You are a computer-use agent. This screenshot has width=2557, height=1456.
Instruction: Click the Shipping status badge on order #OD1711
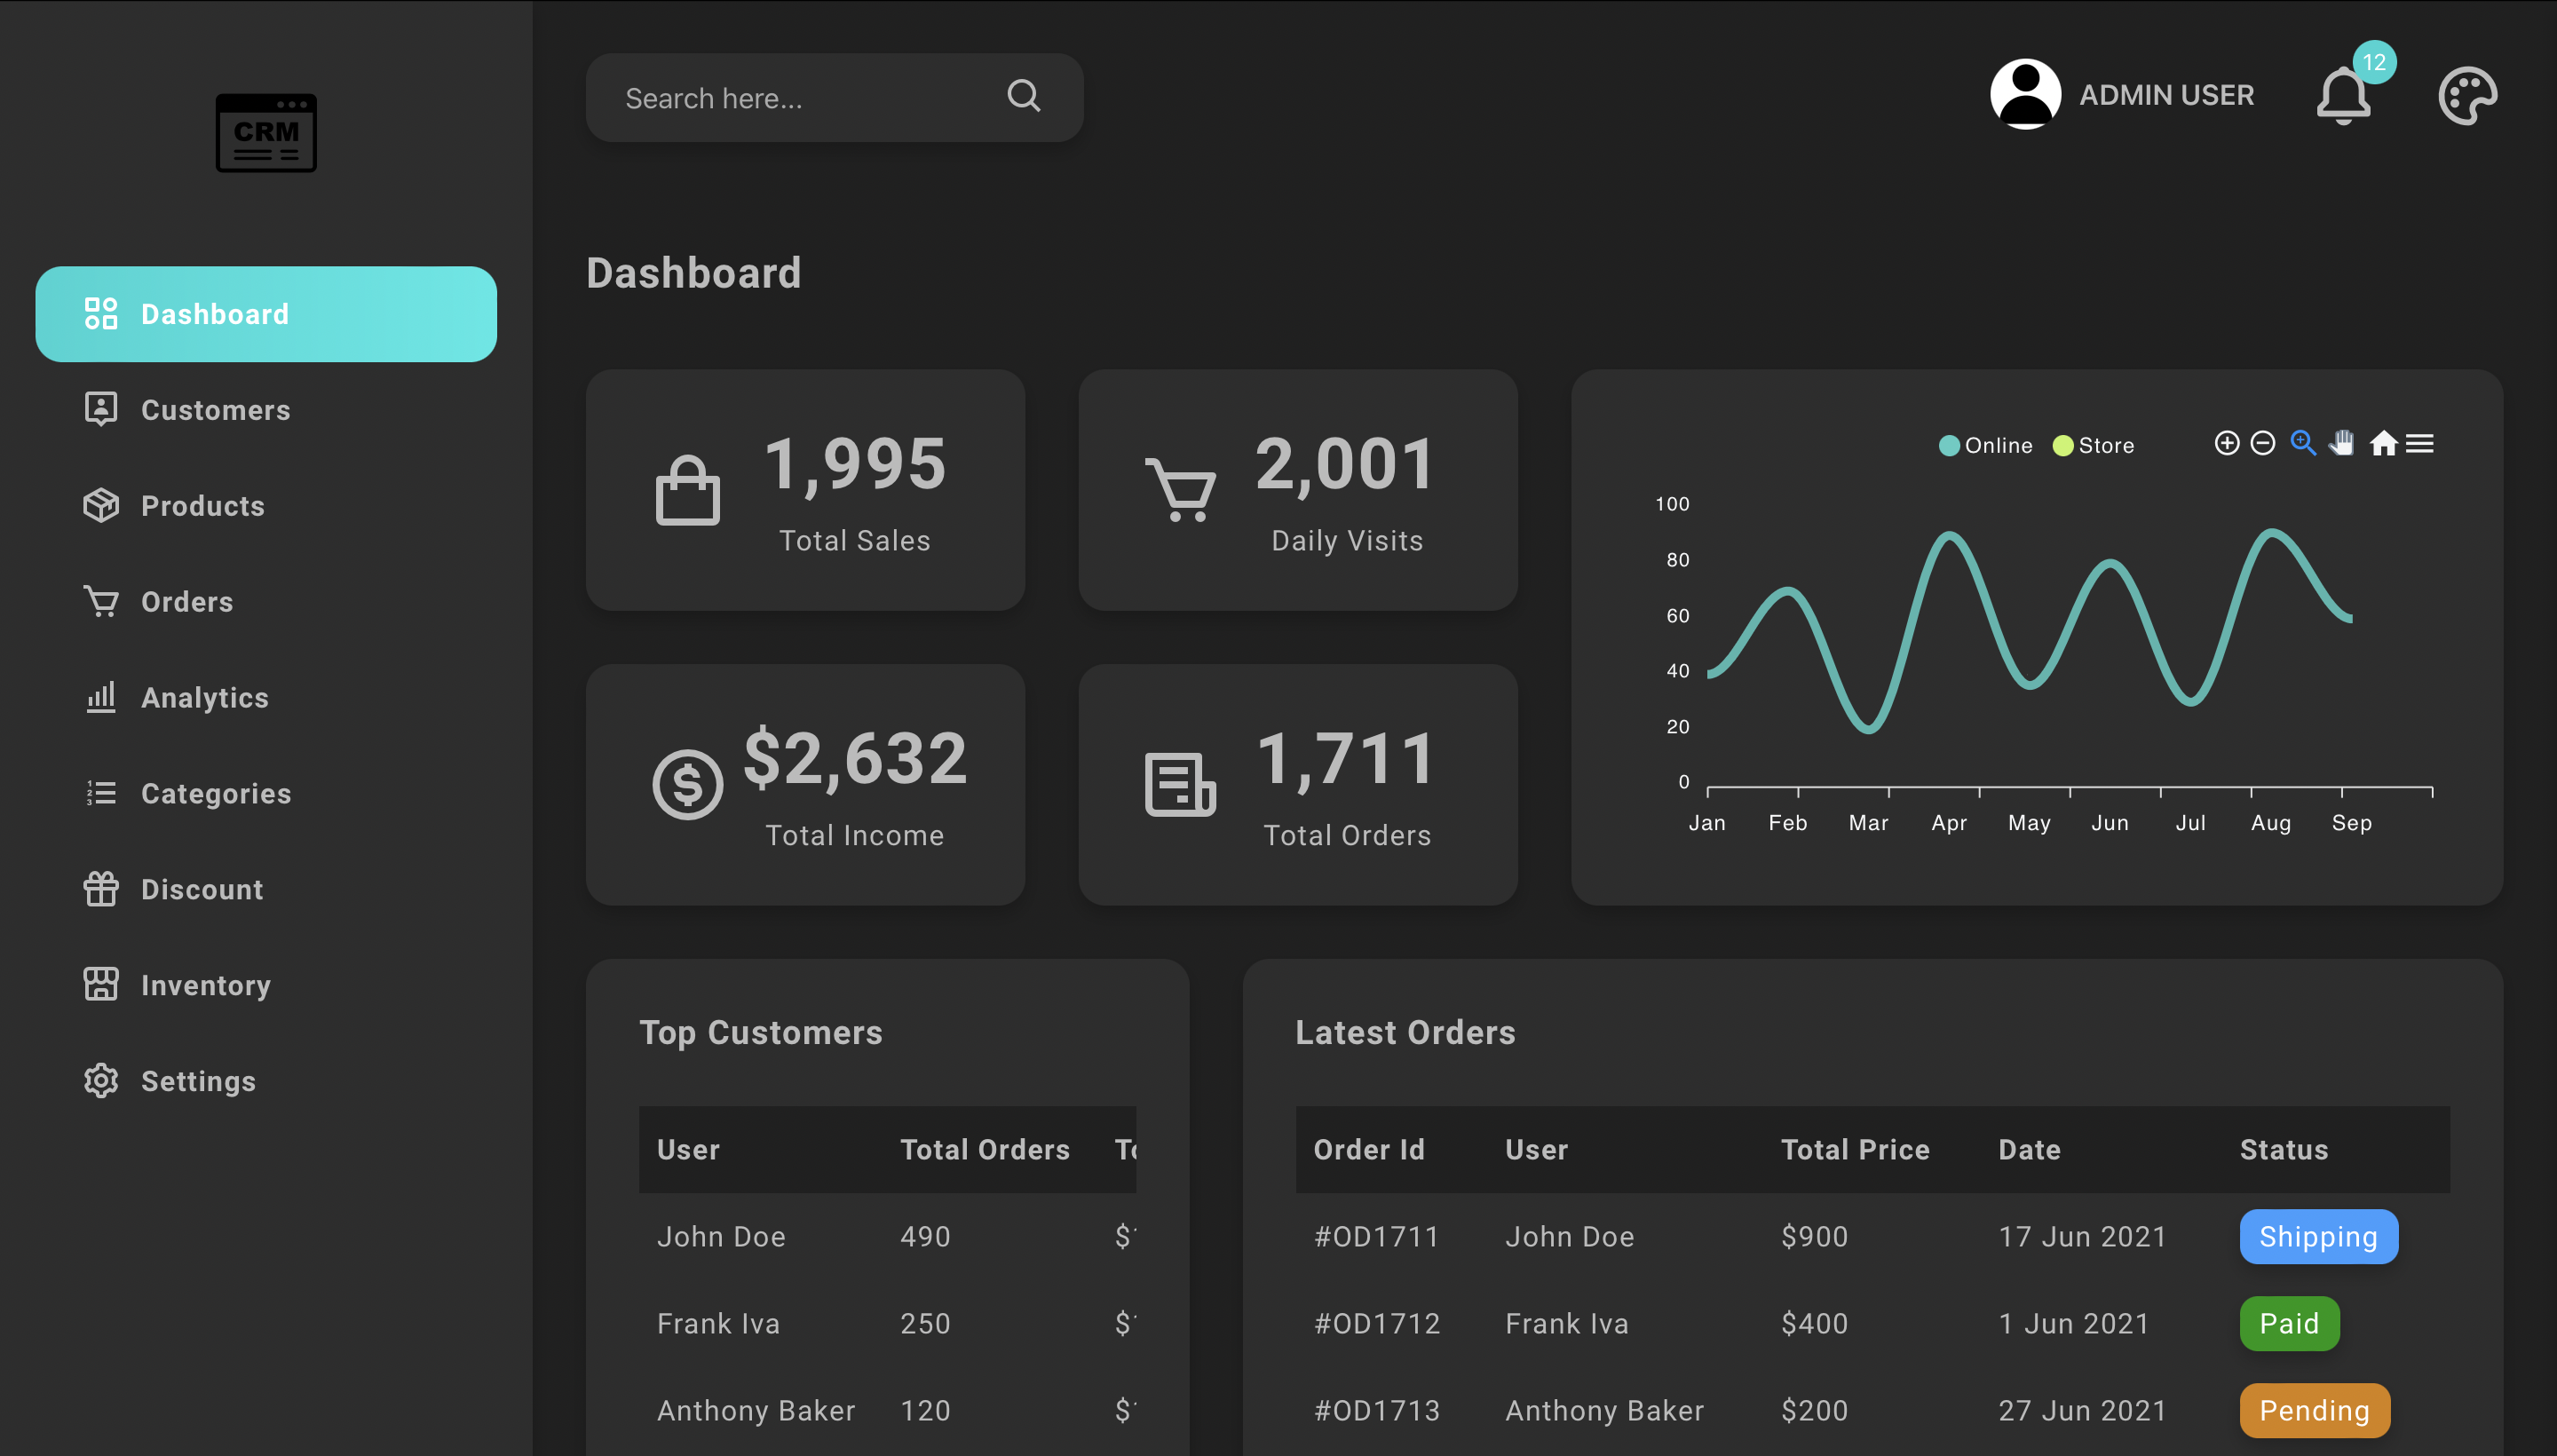(x=2318, y=1236)
